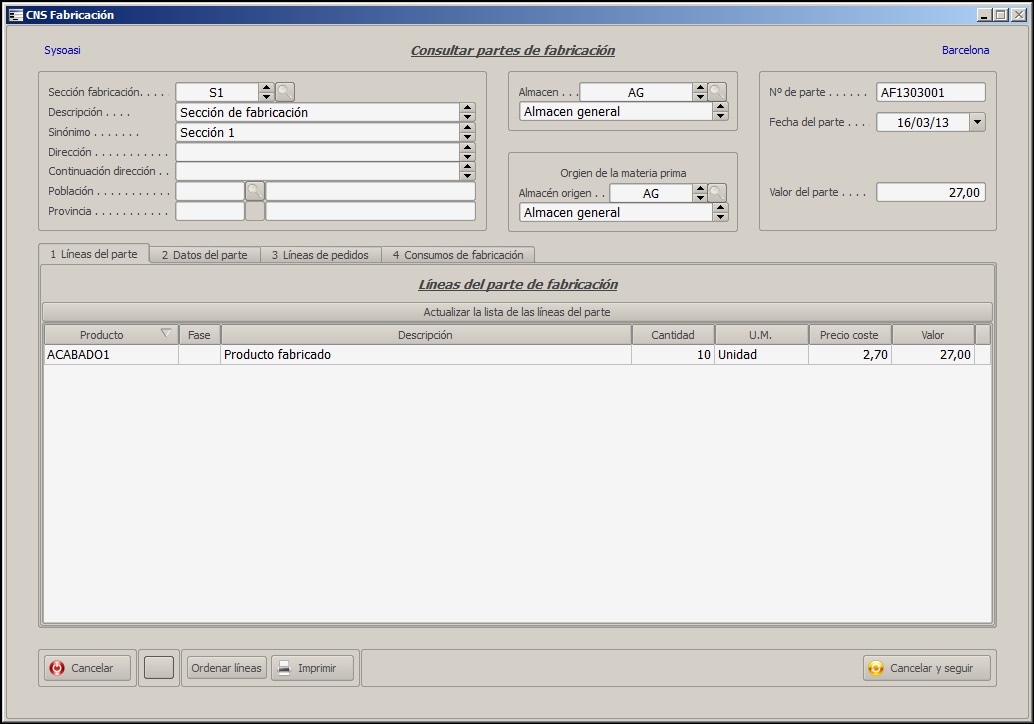Close the CNS Fabricación window
Image resolution: width=1034 pixels, height=724 pixels.
click(x=1018, y=15)
